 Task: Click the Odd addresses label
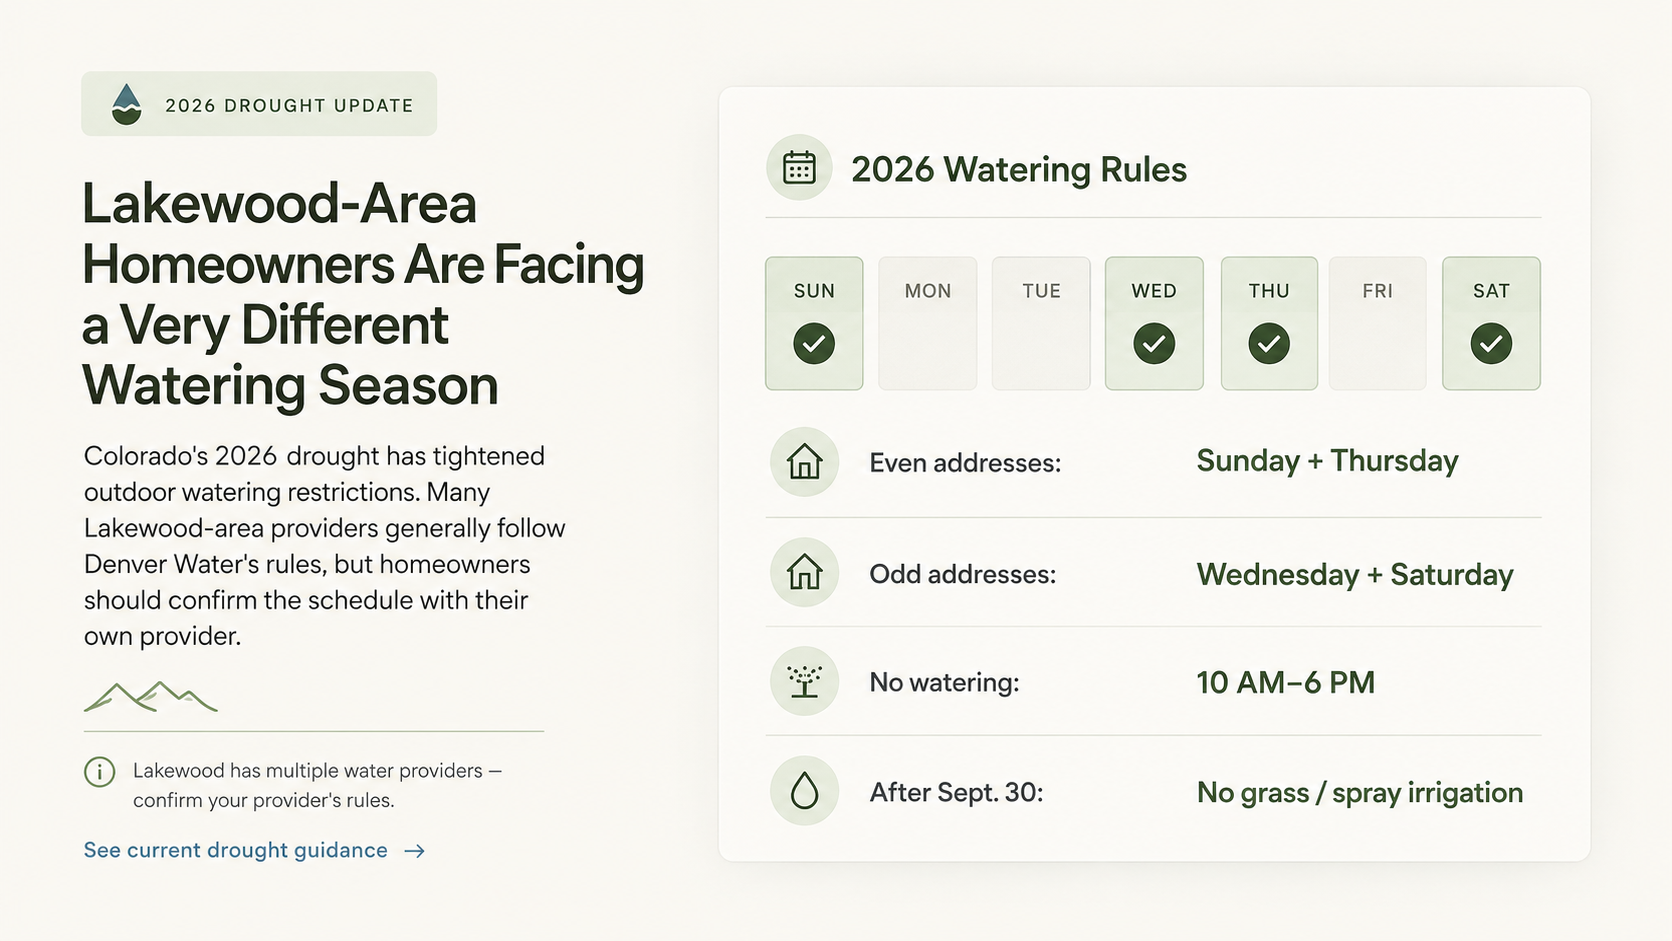[963, 574]
